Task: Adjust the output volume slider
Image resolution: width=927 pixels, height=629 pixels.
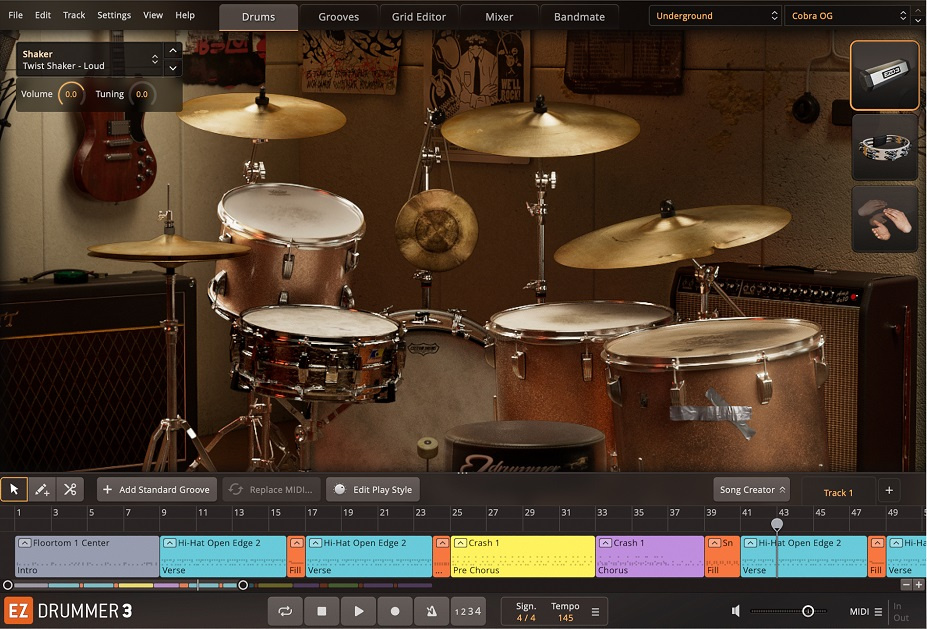Action: (806, 611)
